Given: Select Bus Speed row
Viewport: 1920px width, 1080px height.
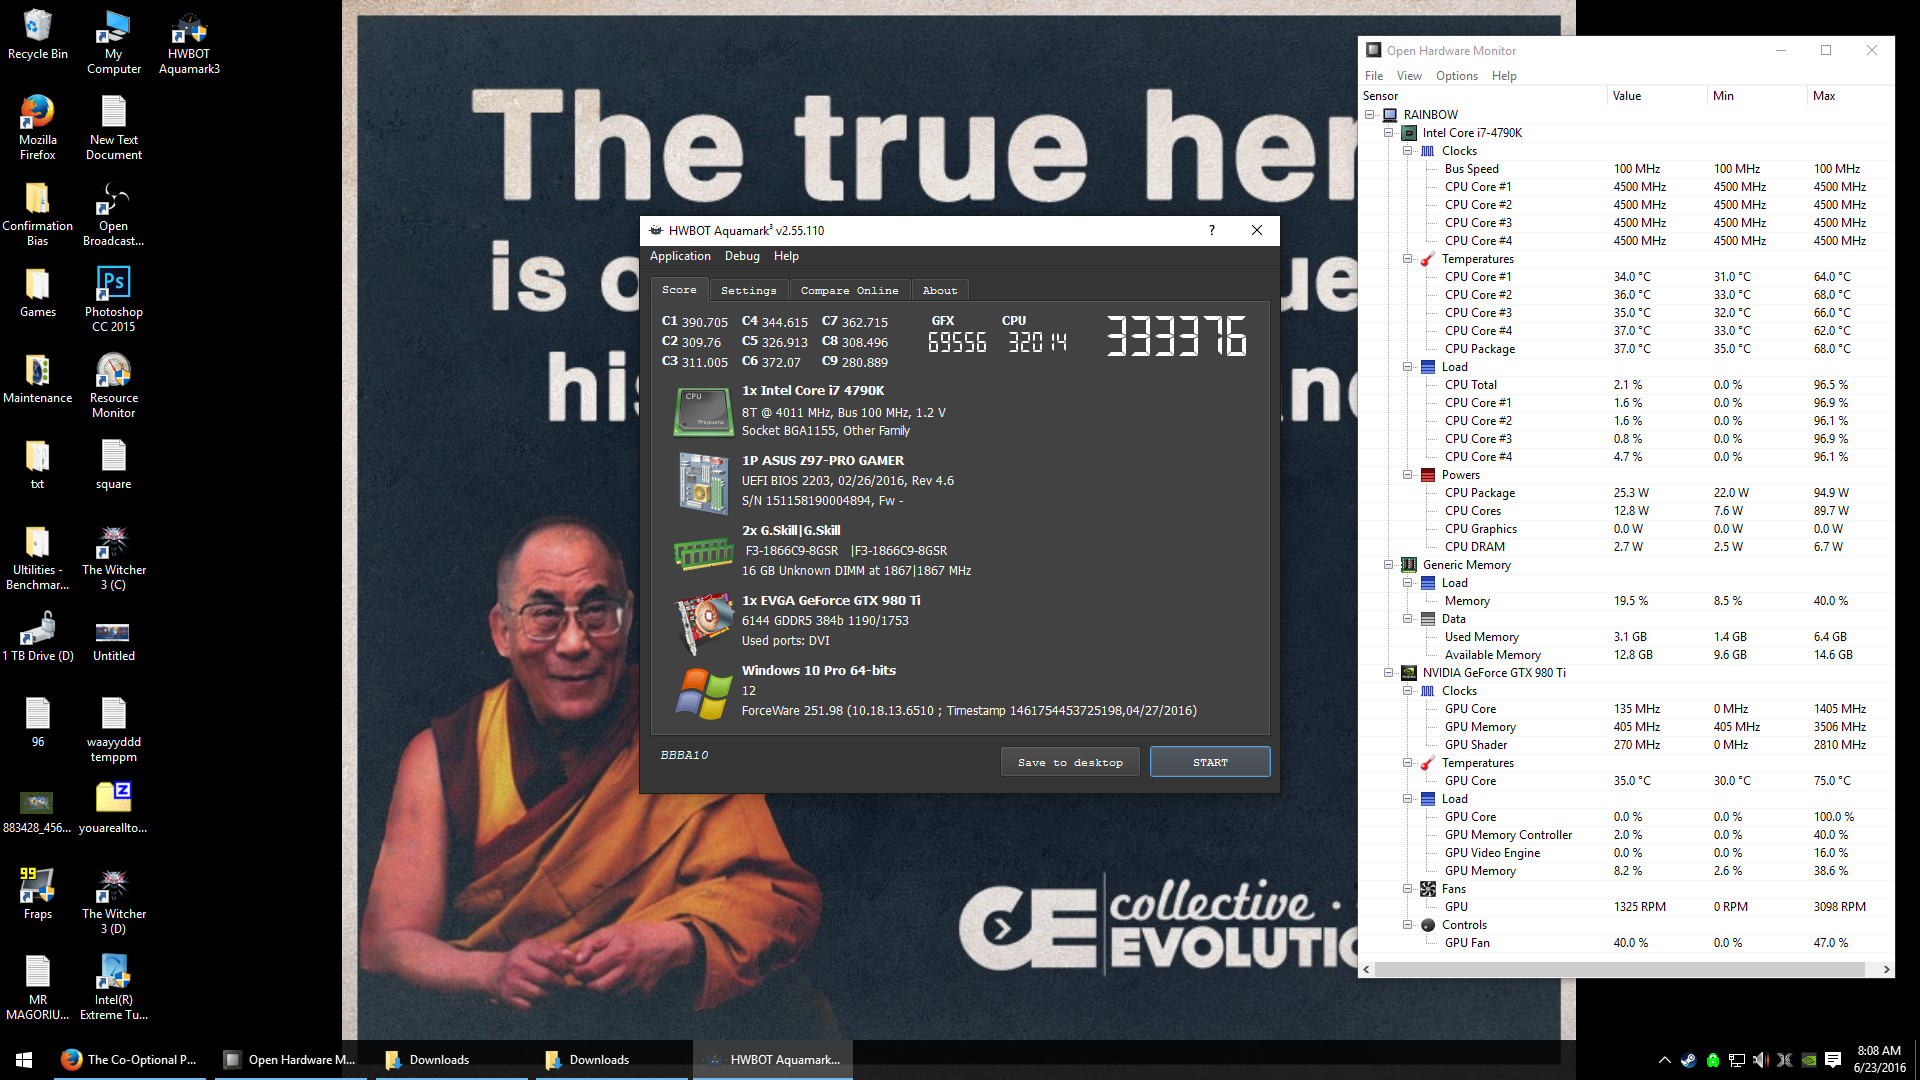Looking at the screenshot, I should 1627,169.
